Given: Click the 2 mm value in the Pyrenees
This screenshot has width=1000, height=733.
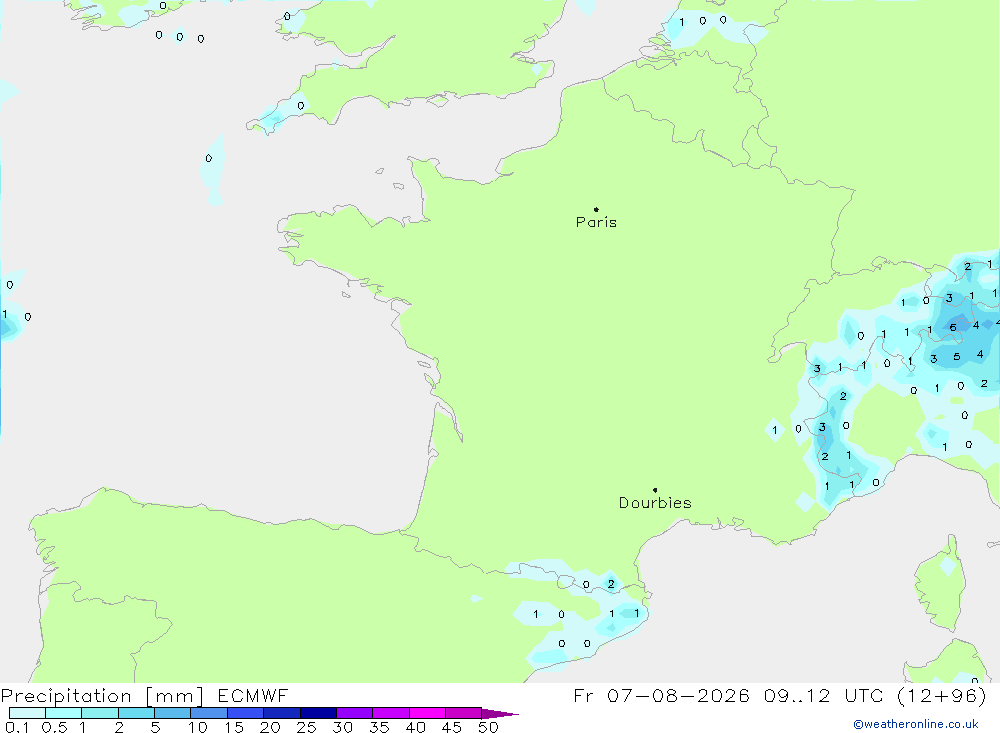Looking at the screenshot, I should click(611, 584).
